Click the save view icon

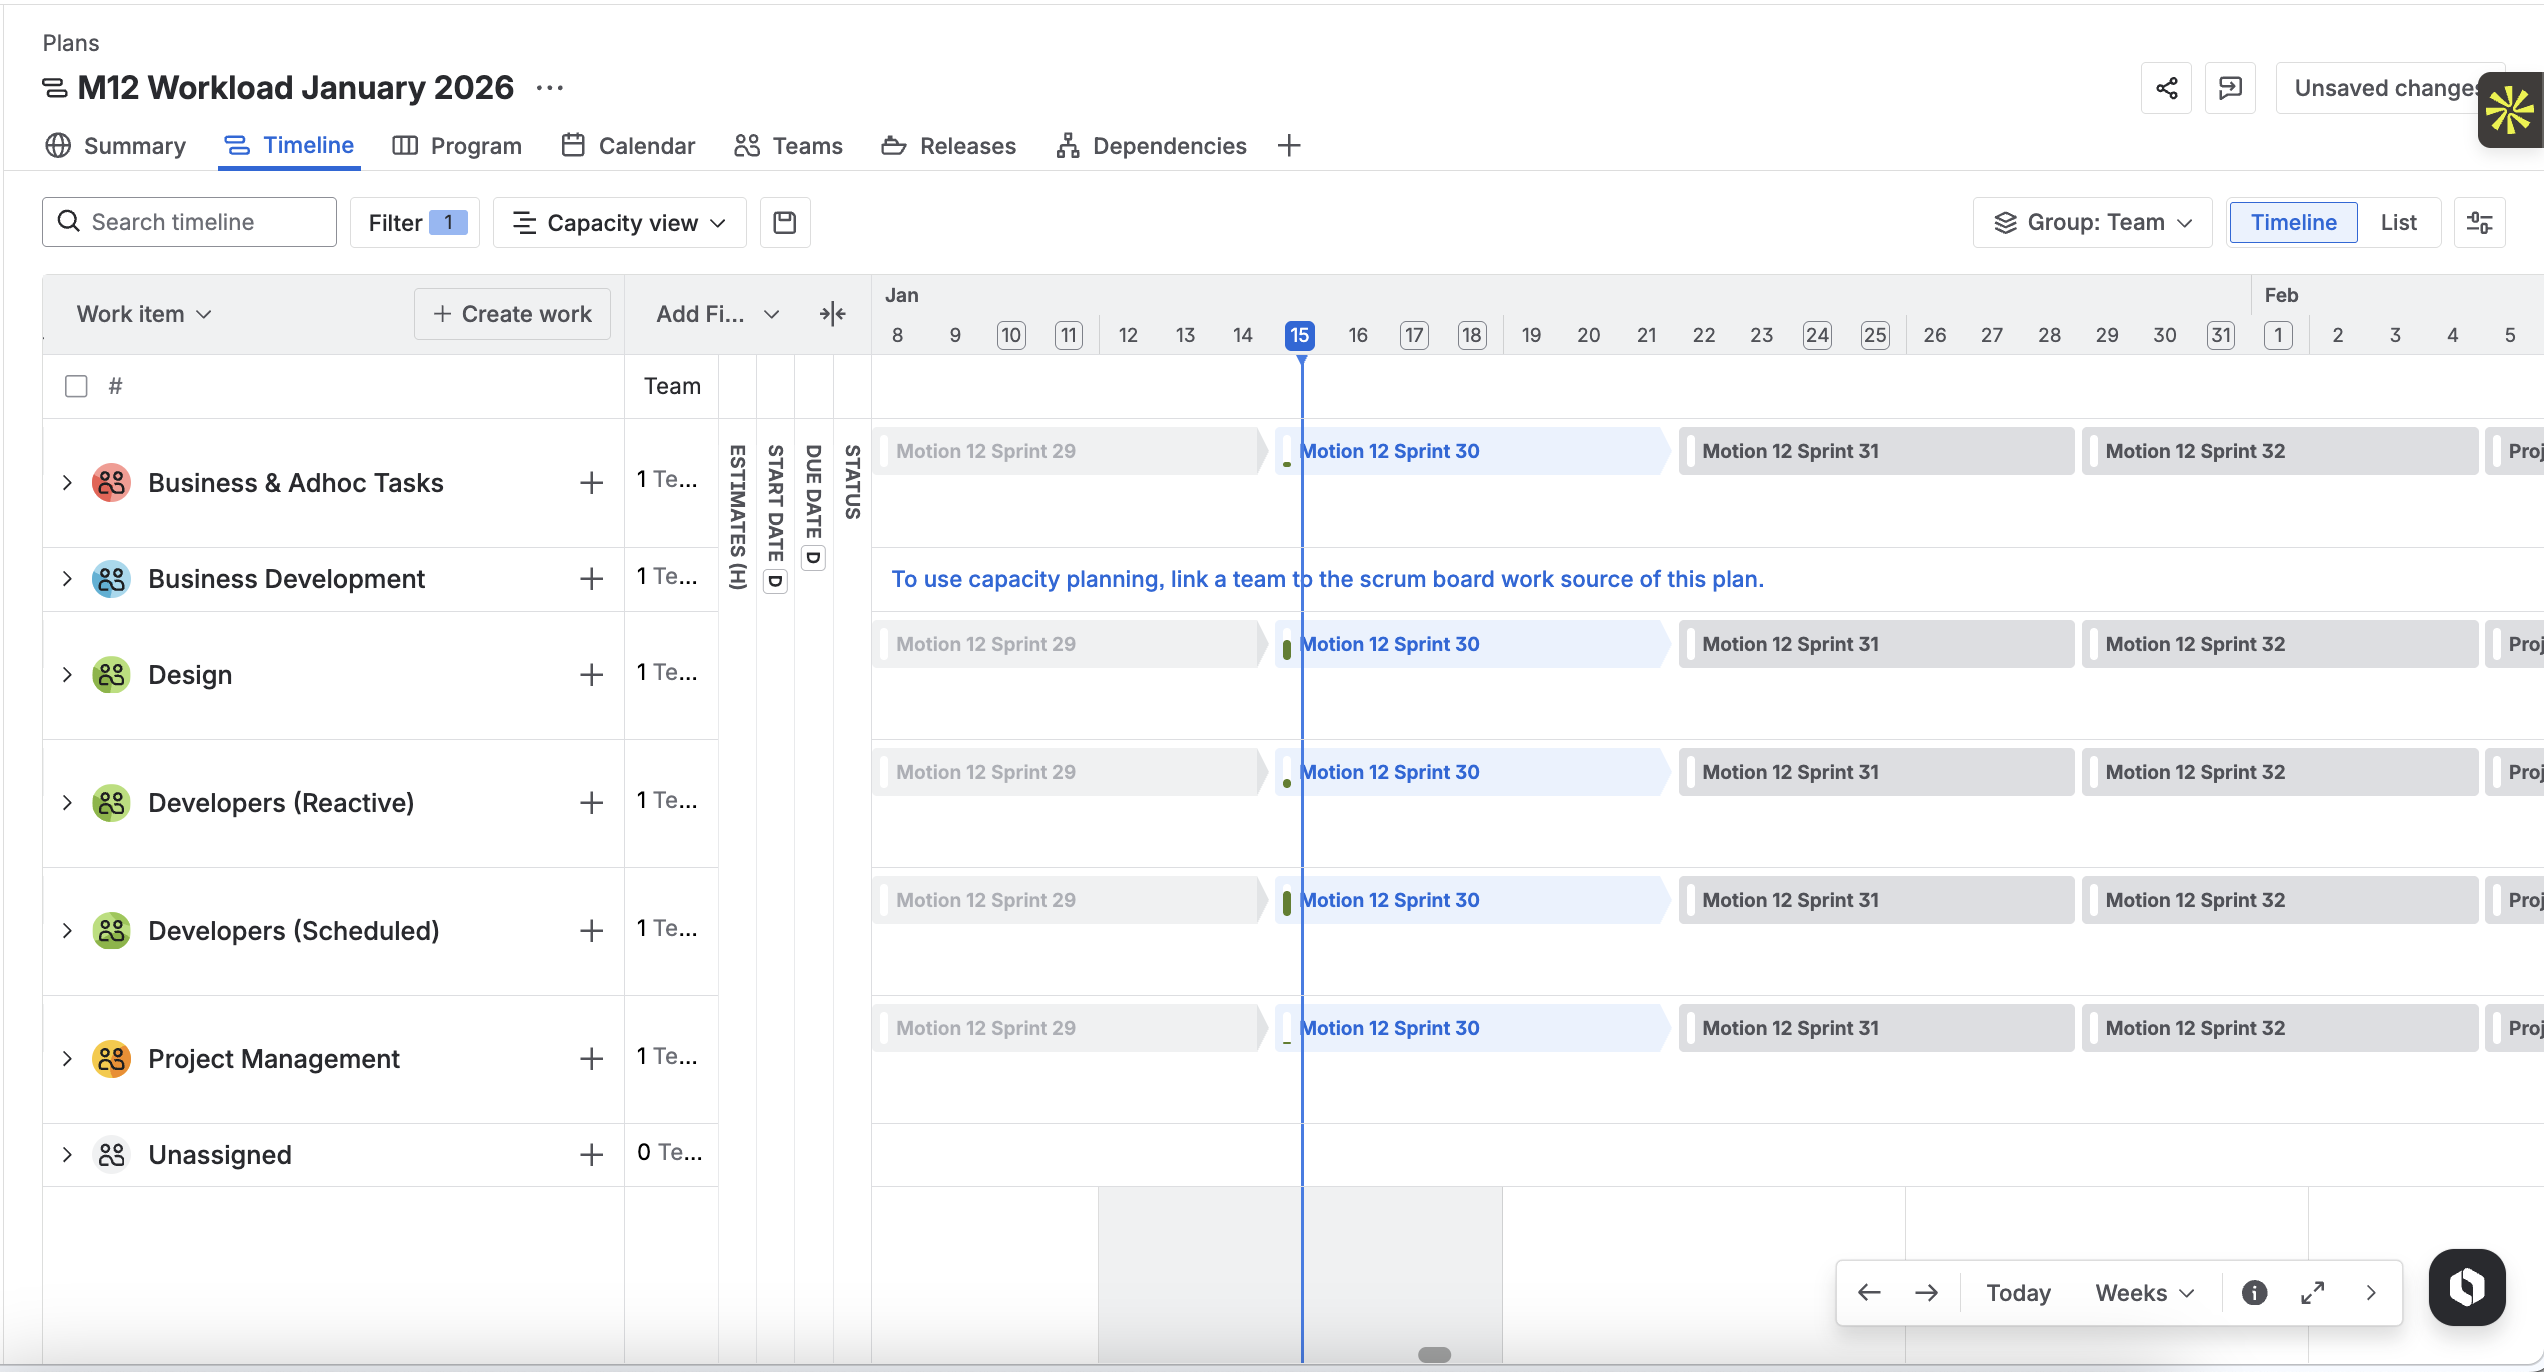(x=785, y=222)
